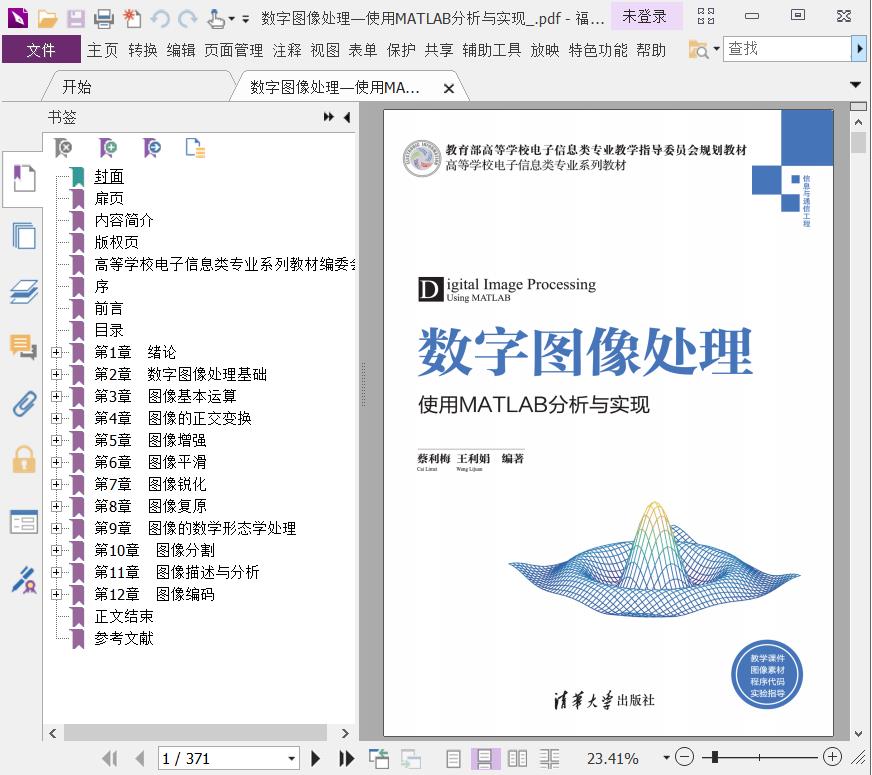Expand all bookmarks double-arrow icon
The image size is (872, 775).
[x=329, y=117]
